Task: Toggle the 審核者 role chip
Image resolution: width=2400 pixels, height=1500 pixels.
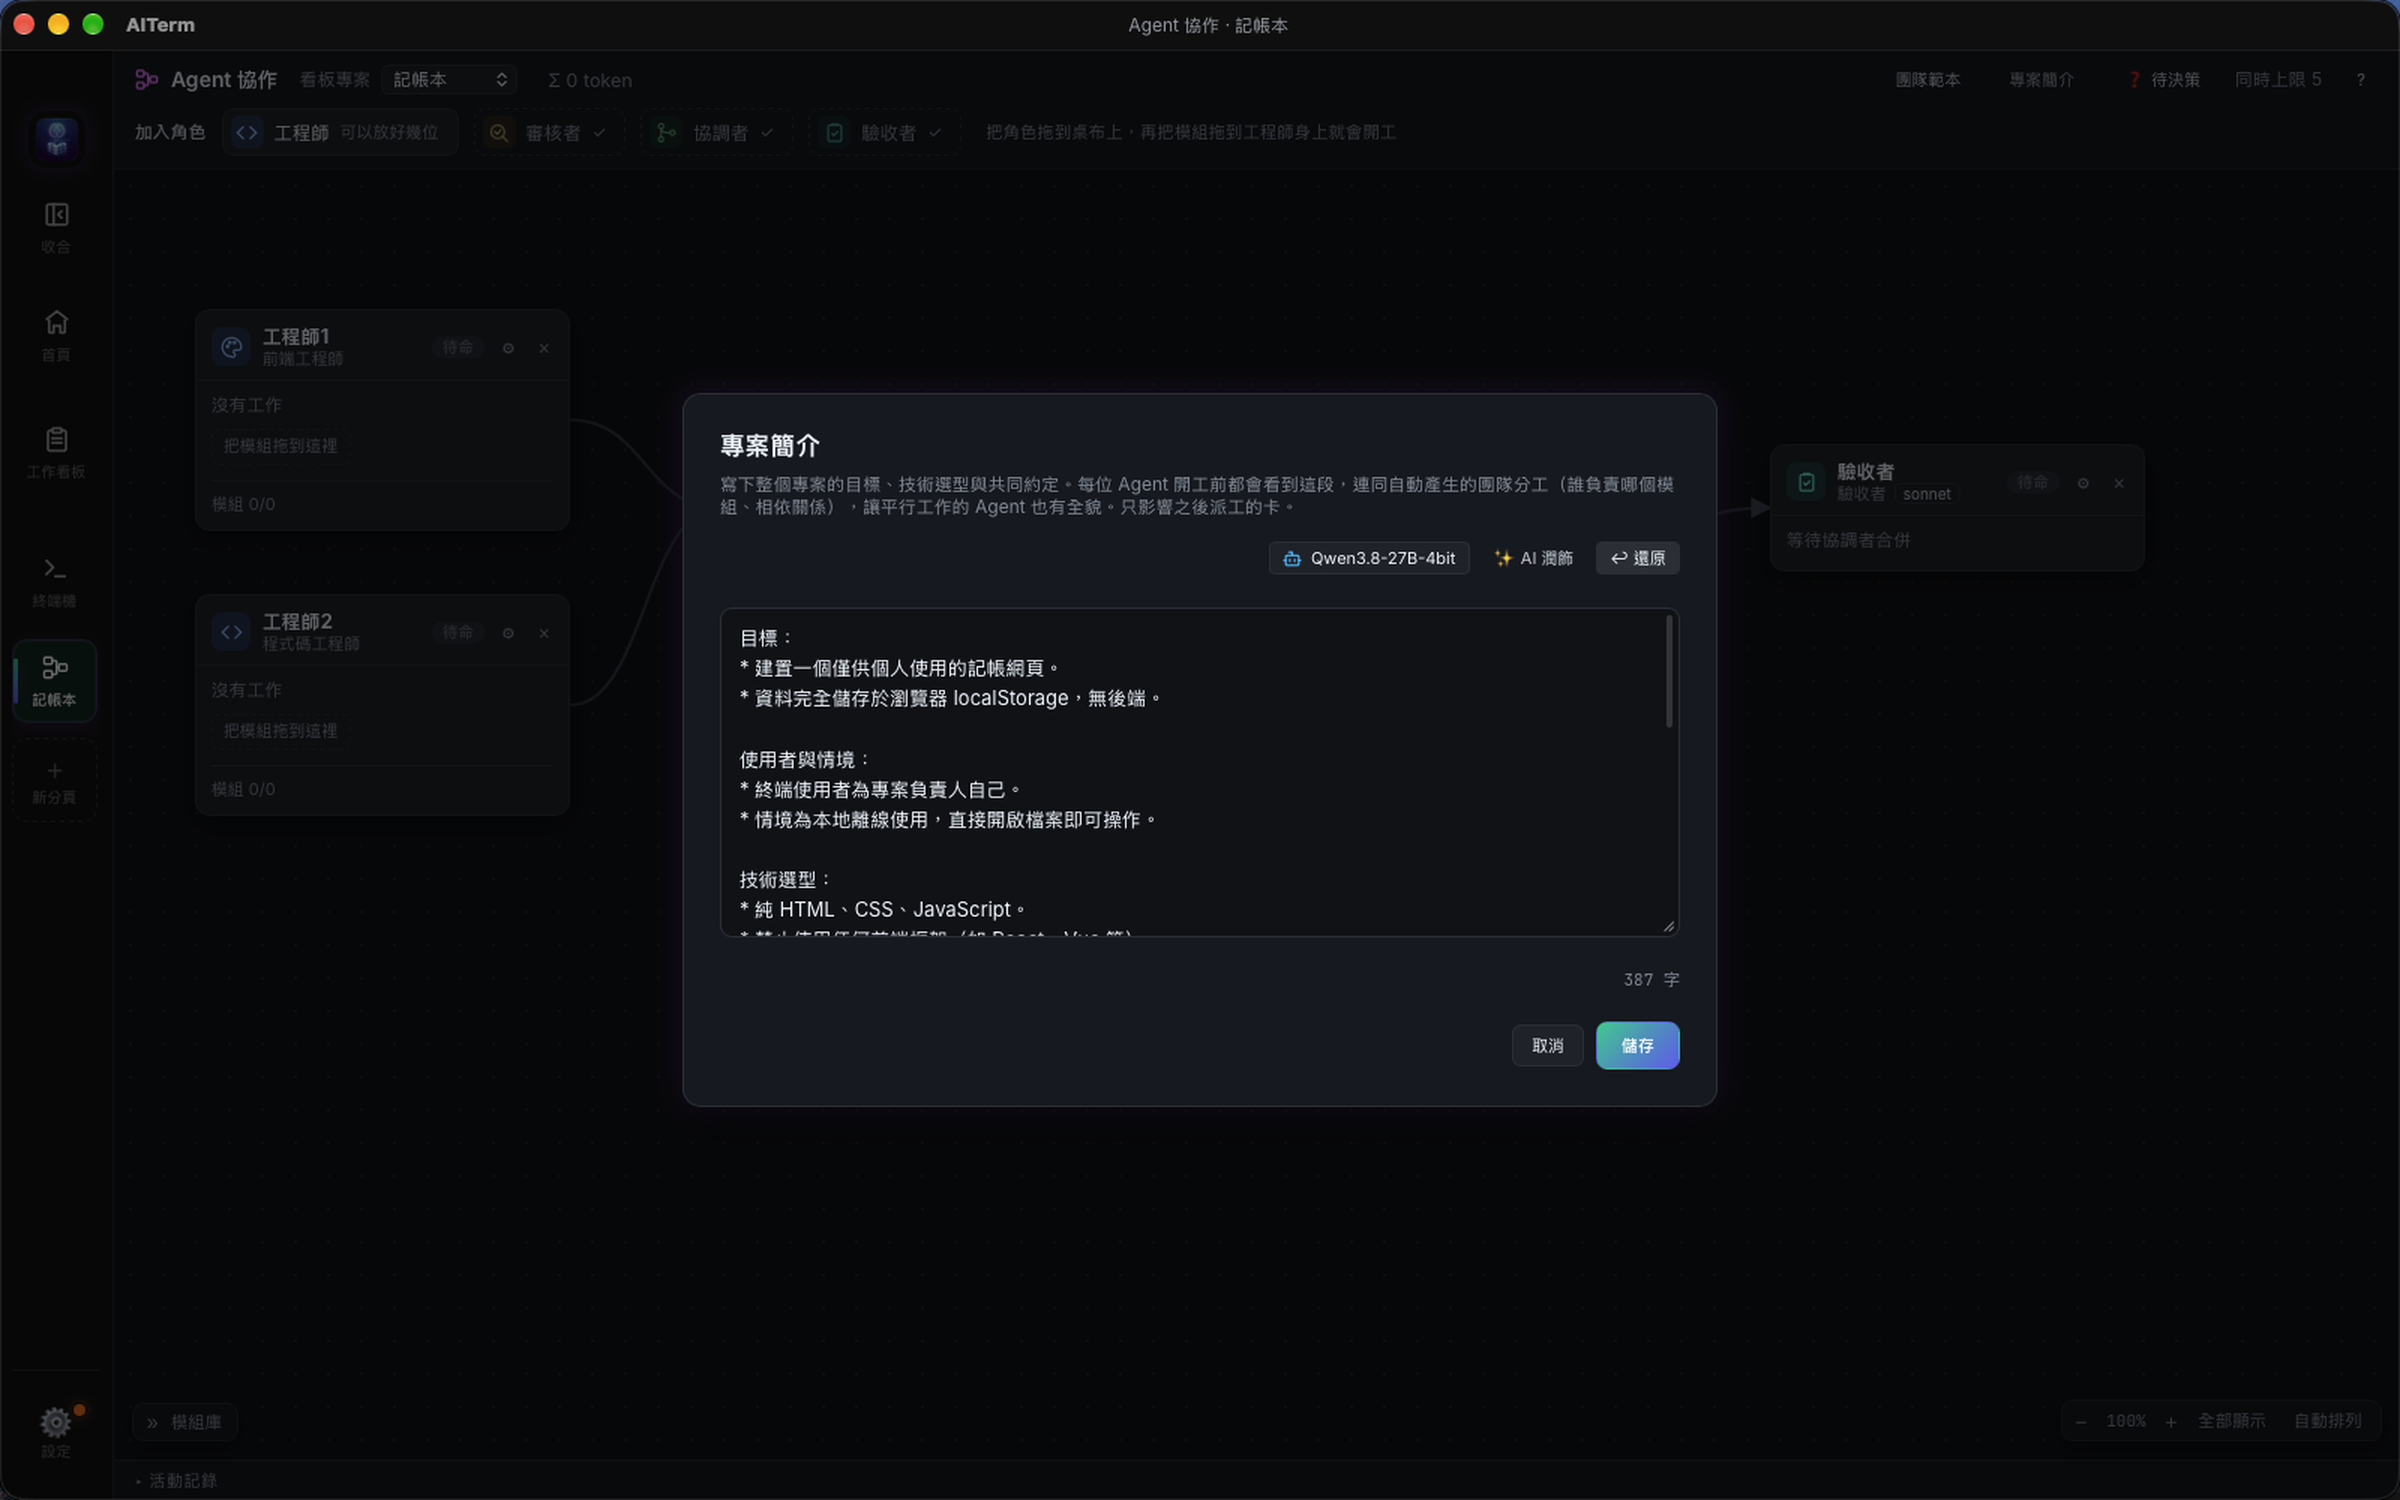Action: point(547,132)
